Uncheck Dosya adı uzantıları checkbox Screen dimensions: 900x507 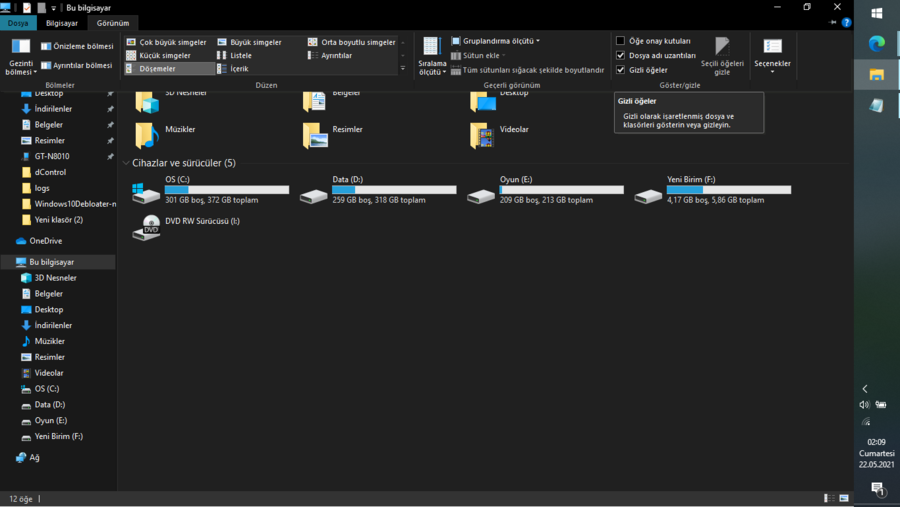(620, 55)
